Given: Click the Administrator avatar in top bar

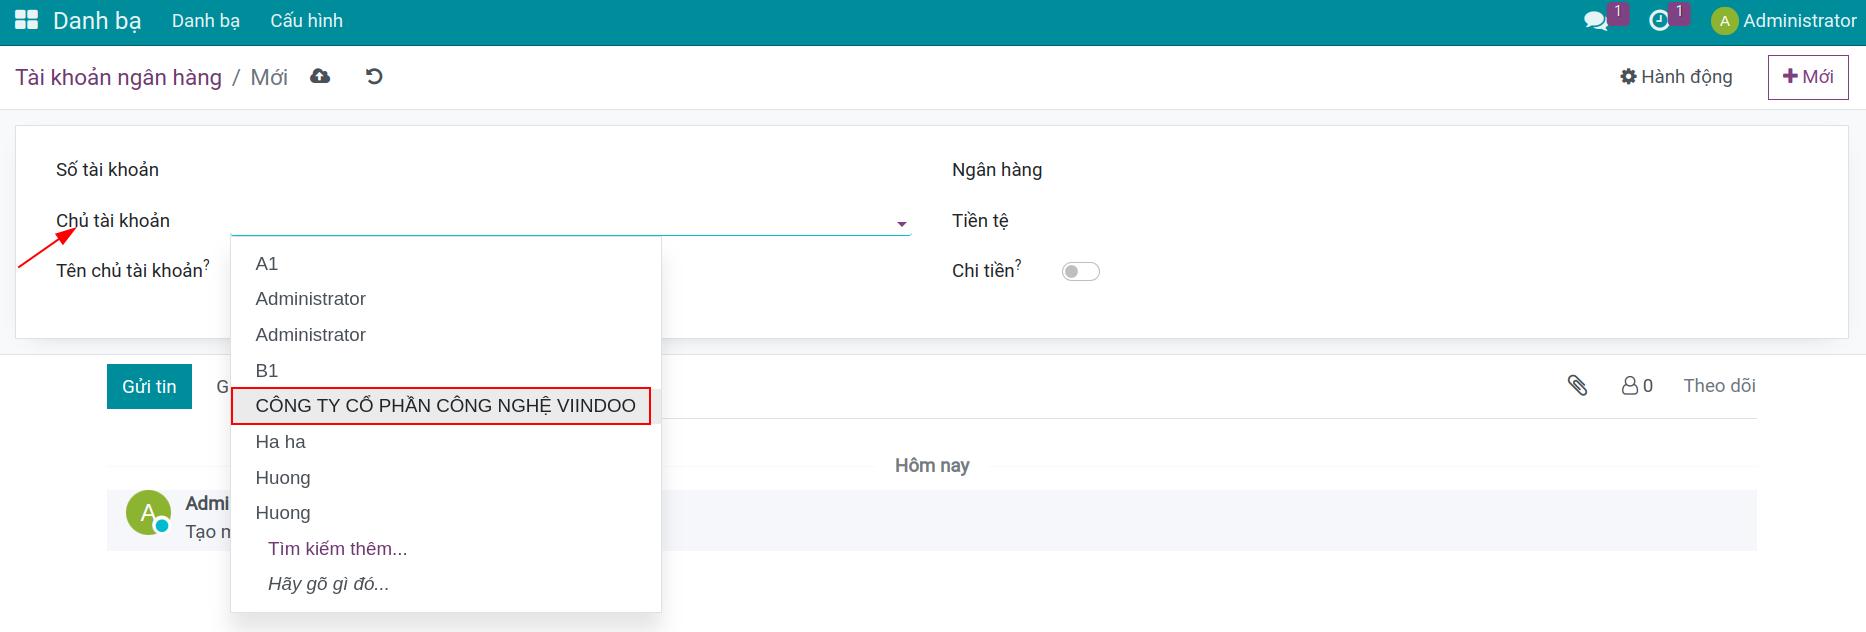Looking at the screenshot, I should [1724, 21].
